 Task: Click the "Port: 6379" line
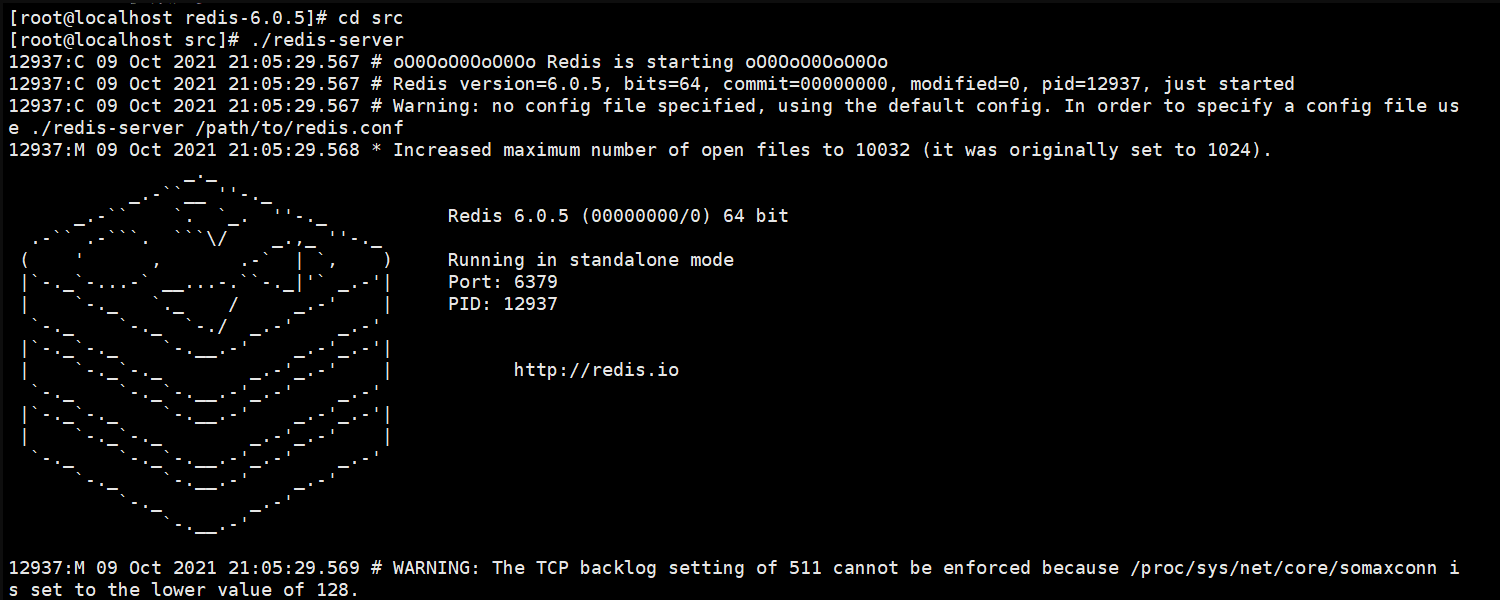click(502, 282)
